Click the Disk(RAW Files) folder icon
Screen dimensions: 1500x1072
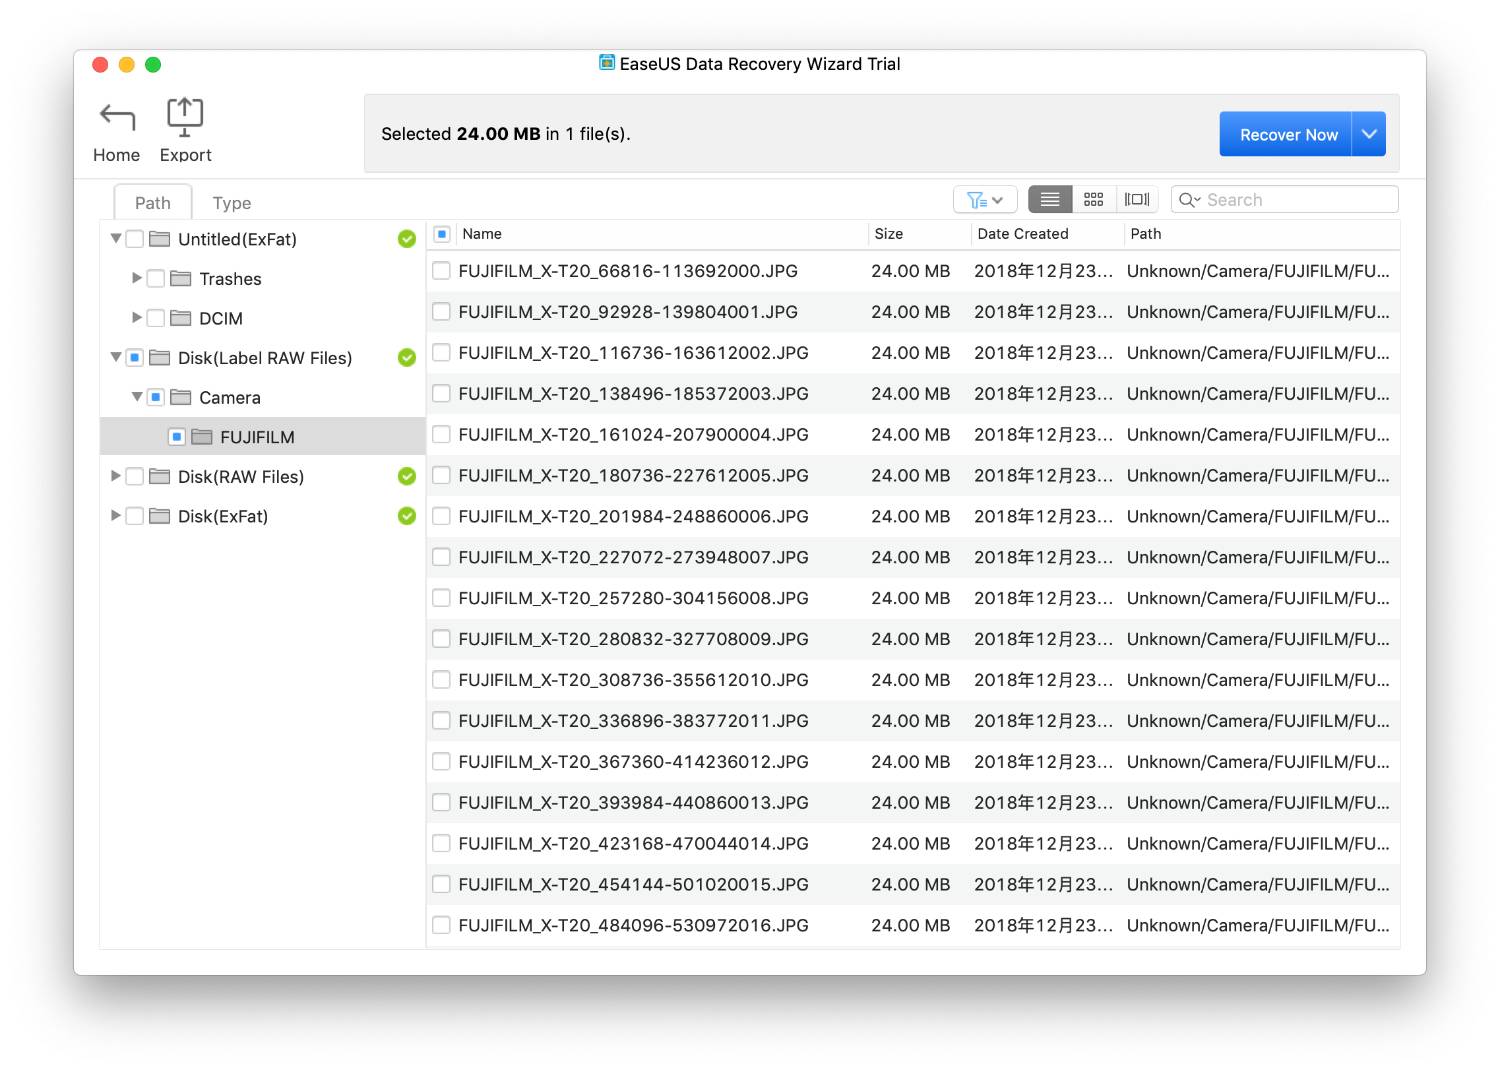pos(160,476)
